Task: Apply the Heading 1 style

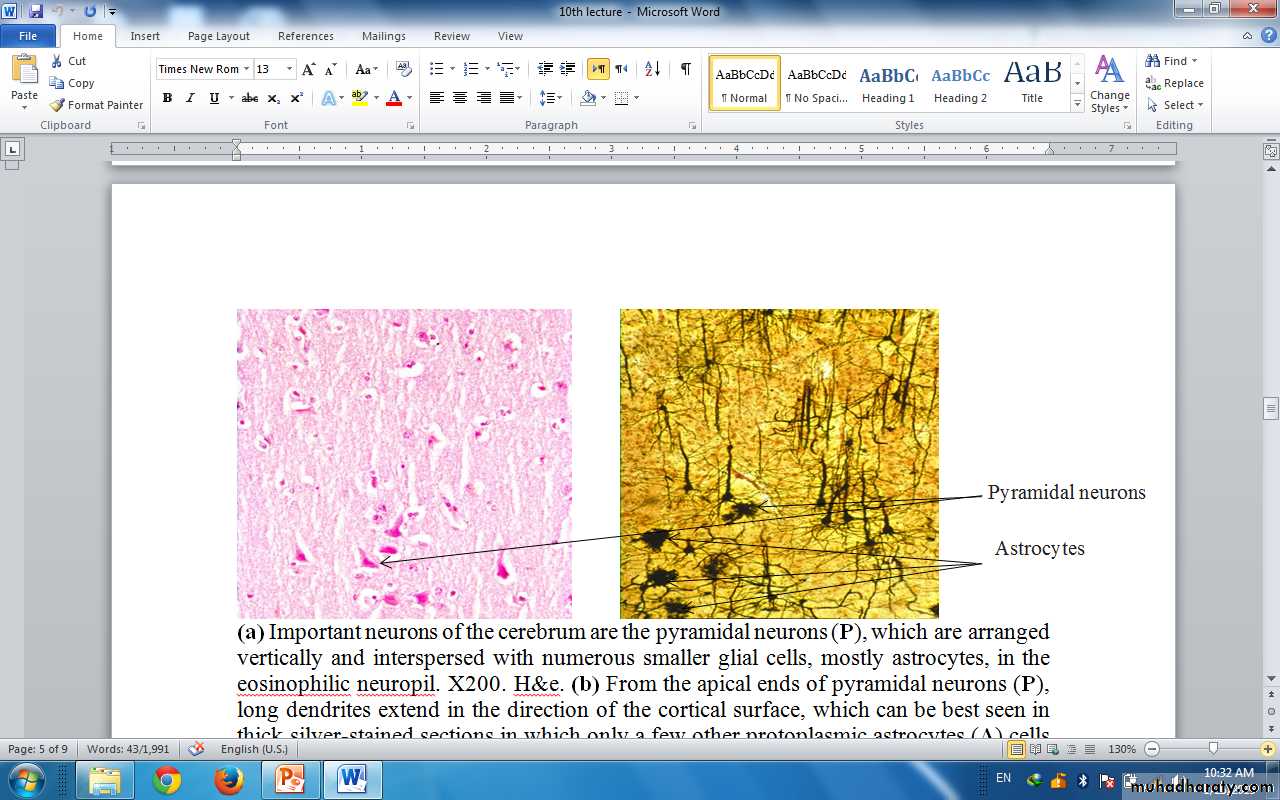Action: 888,83
